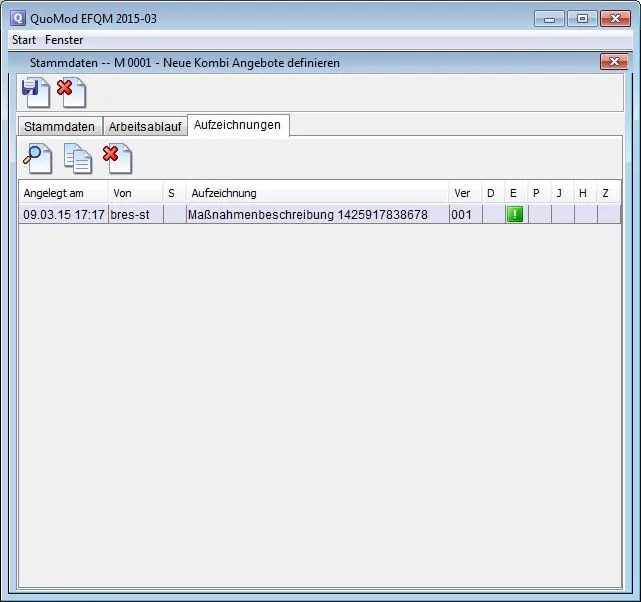Switch to the Arbeitsablauf tab

tap(145, 127)
